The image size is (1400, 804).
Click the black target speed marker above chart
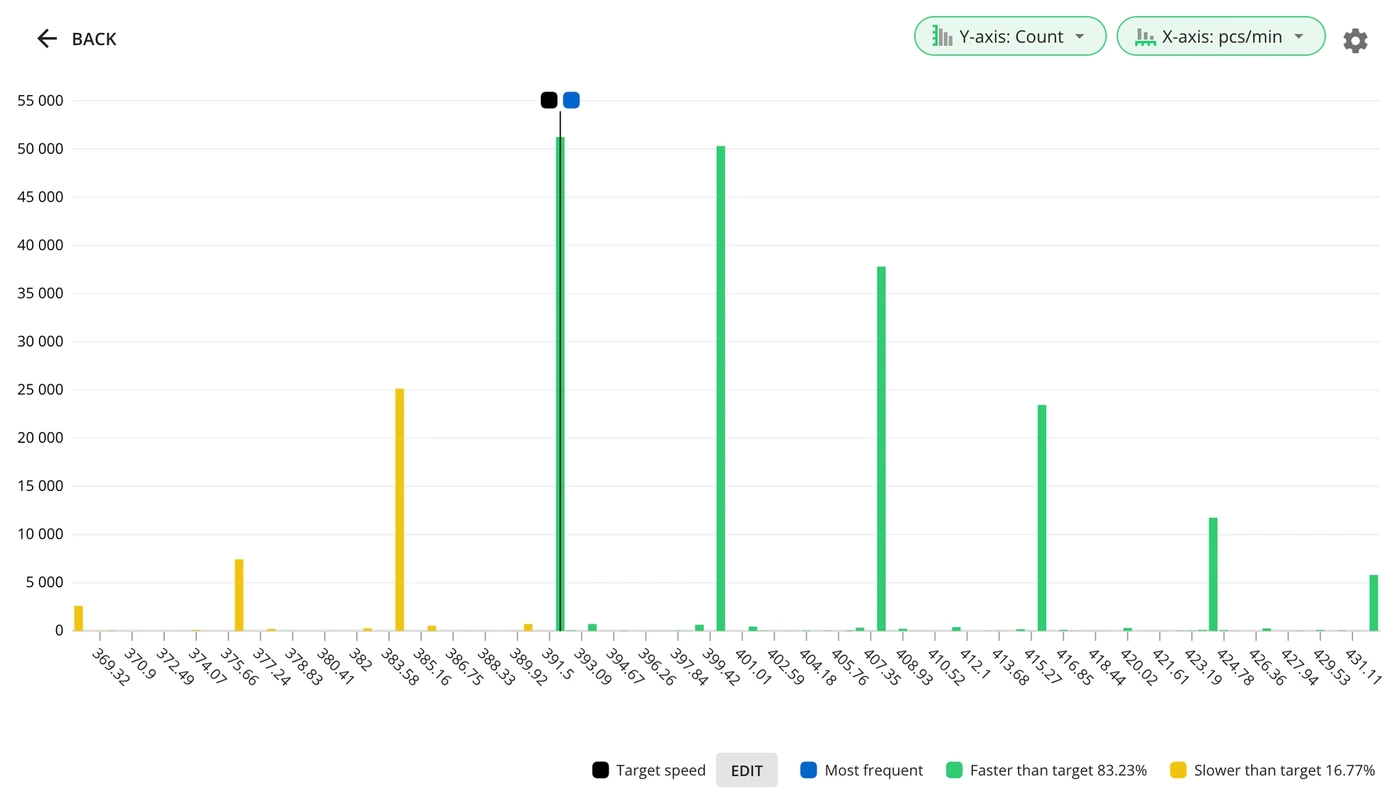click(x=549, y=100)
